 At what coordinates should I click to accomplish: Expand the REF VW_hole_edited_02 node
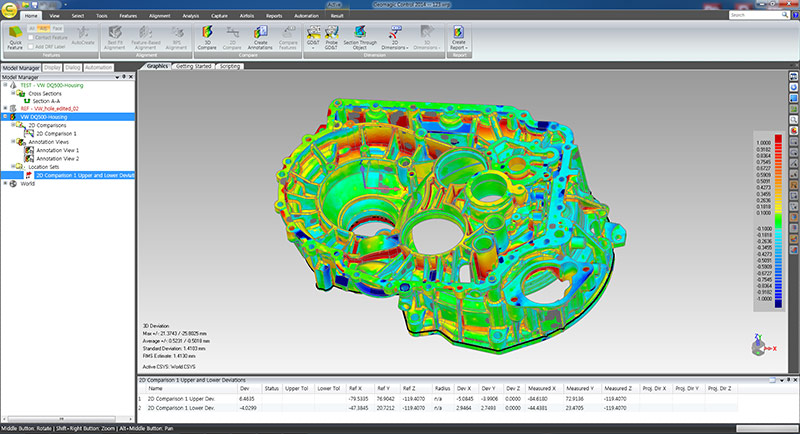click(5, 108)
